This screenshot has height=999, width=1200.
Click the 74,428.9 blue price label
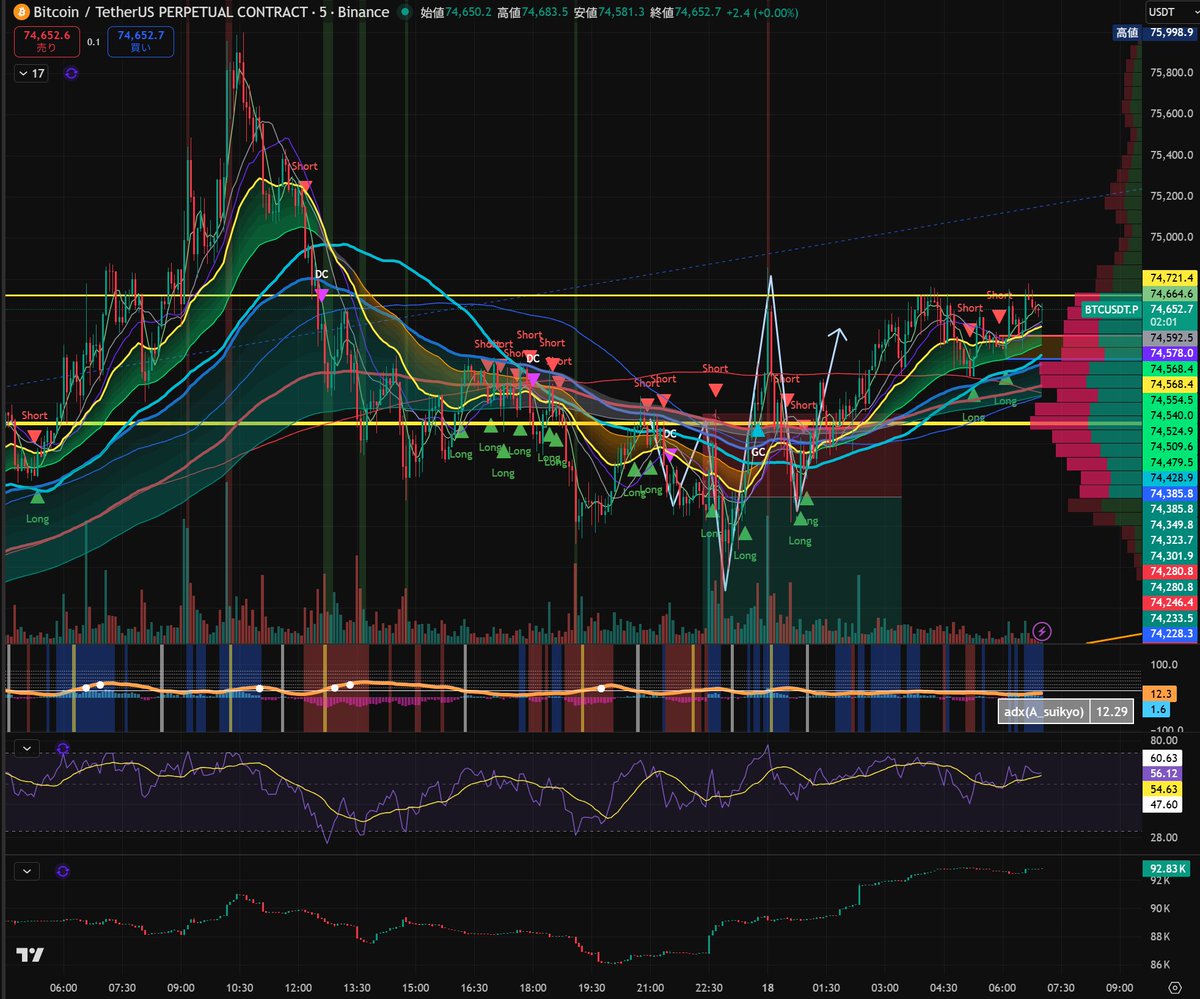(1171, 478)
